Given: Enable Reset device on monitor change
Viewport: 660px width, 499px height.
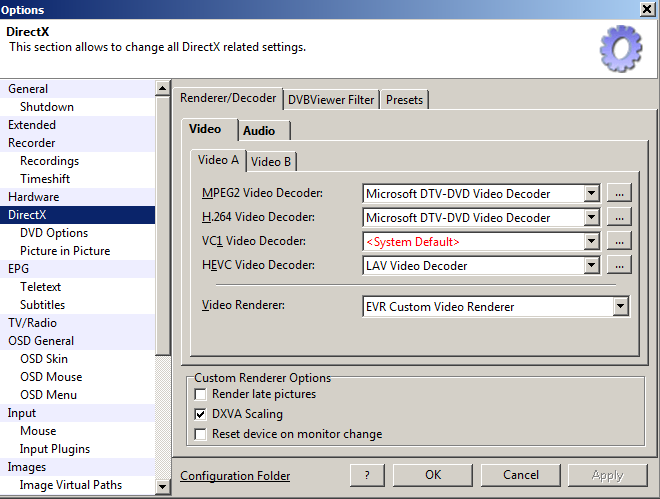Looking at the screenshot, I should [x=201, y=434].
